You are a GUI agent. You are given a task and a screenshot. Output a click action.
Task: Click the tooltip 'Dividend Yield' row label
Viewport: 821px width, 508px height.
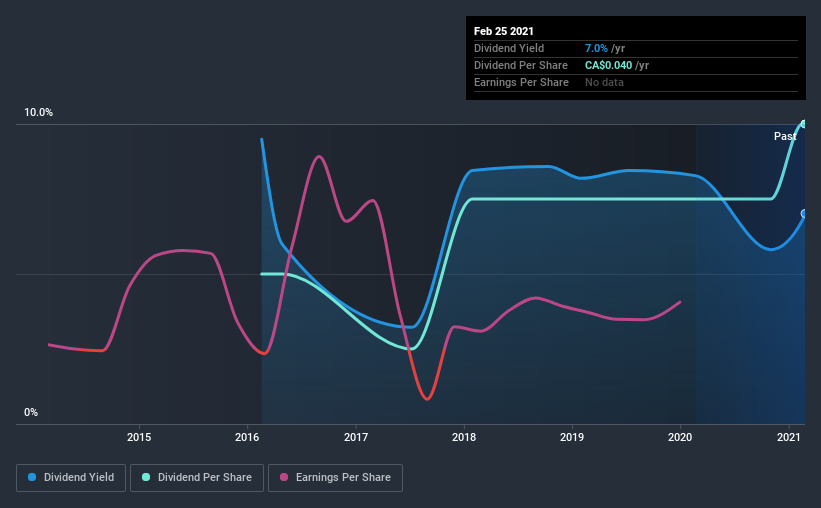click(509, 48)
